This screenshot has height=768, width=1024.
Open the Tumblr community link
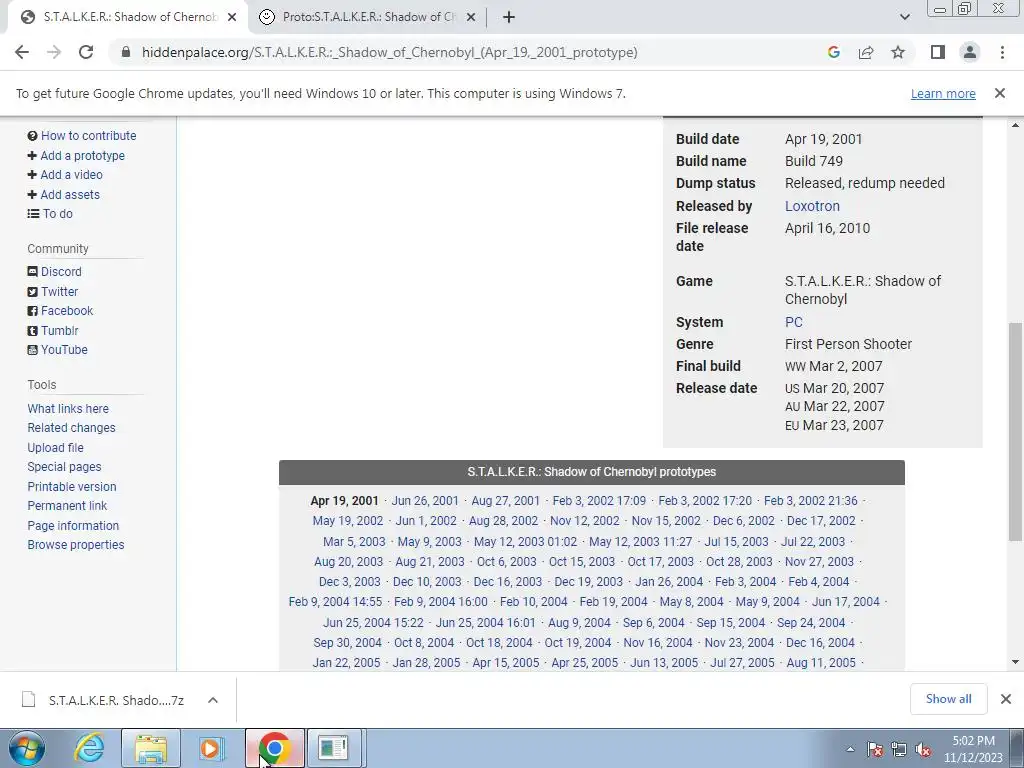pos(59,330)
